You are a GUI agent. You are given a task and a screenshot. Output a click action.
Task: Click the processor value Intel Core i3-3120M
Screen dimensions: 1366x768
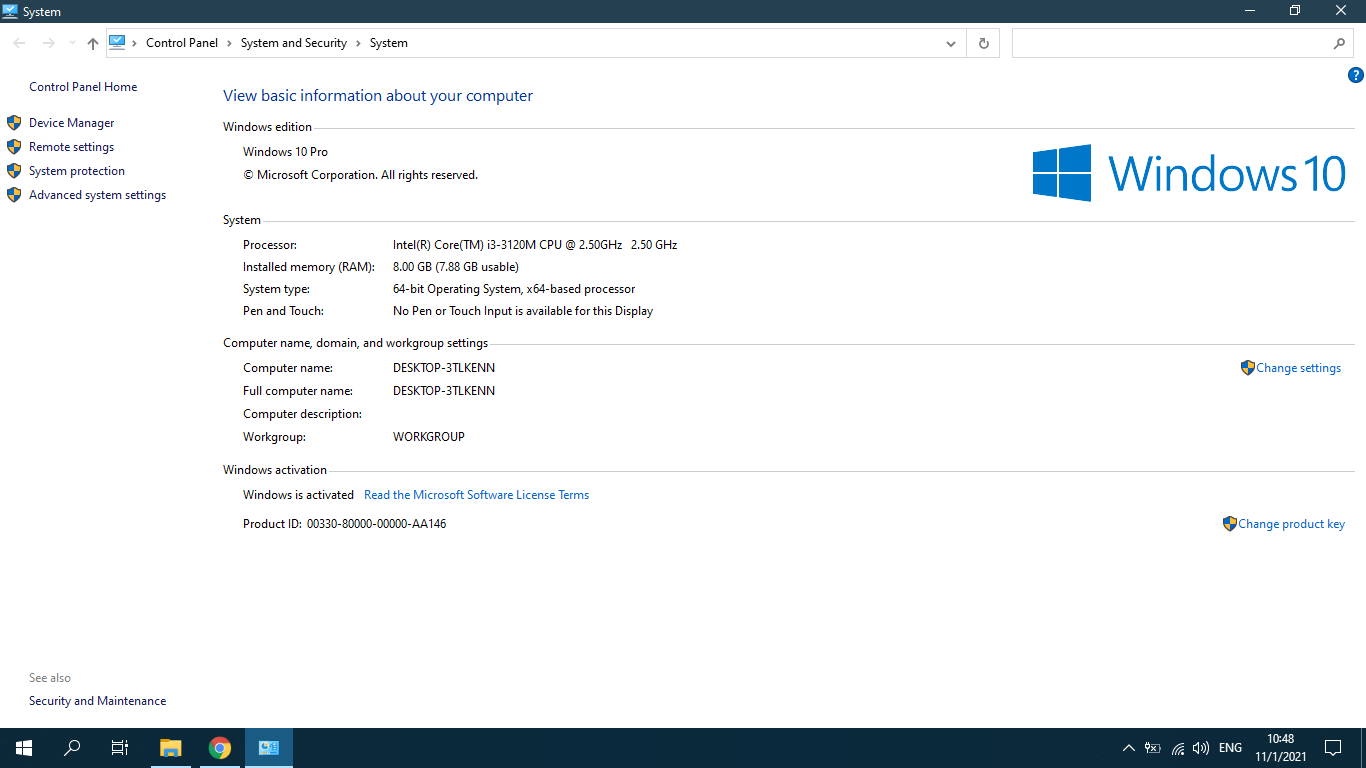535,245
